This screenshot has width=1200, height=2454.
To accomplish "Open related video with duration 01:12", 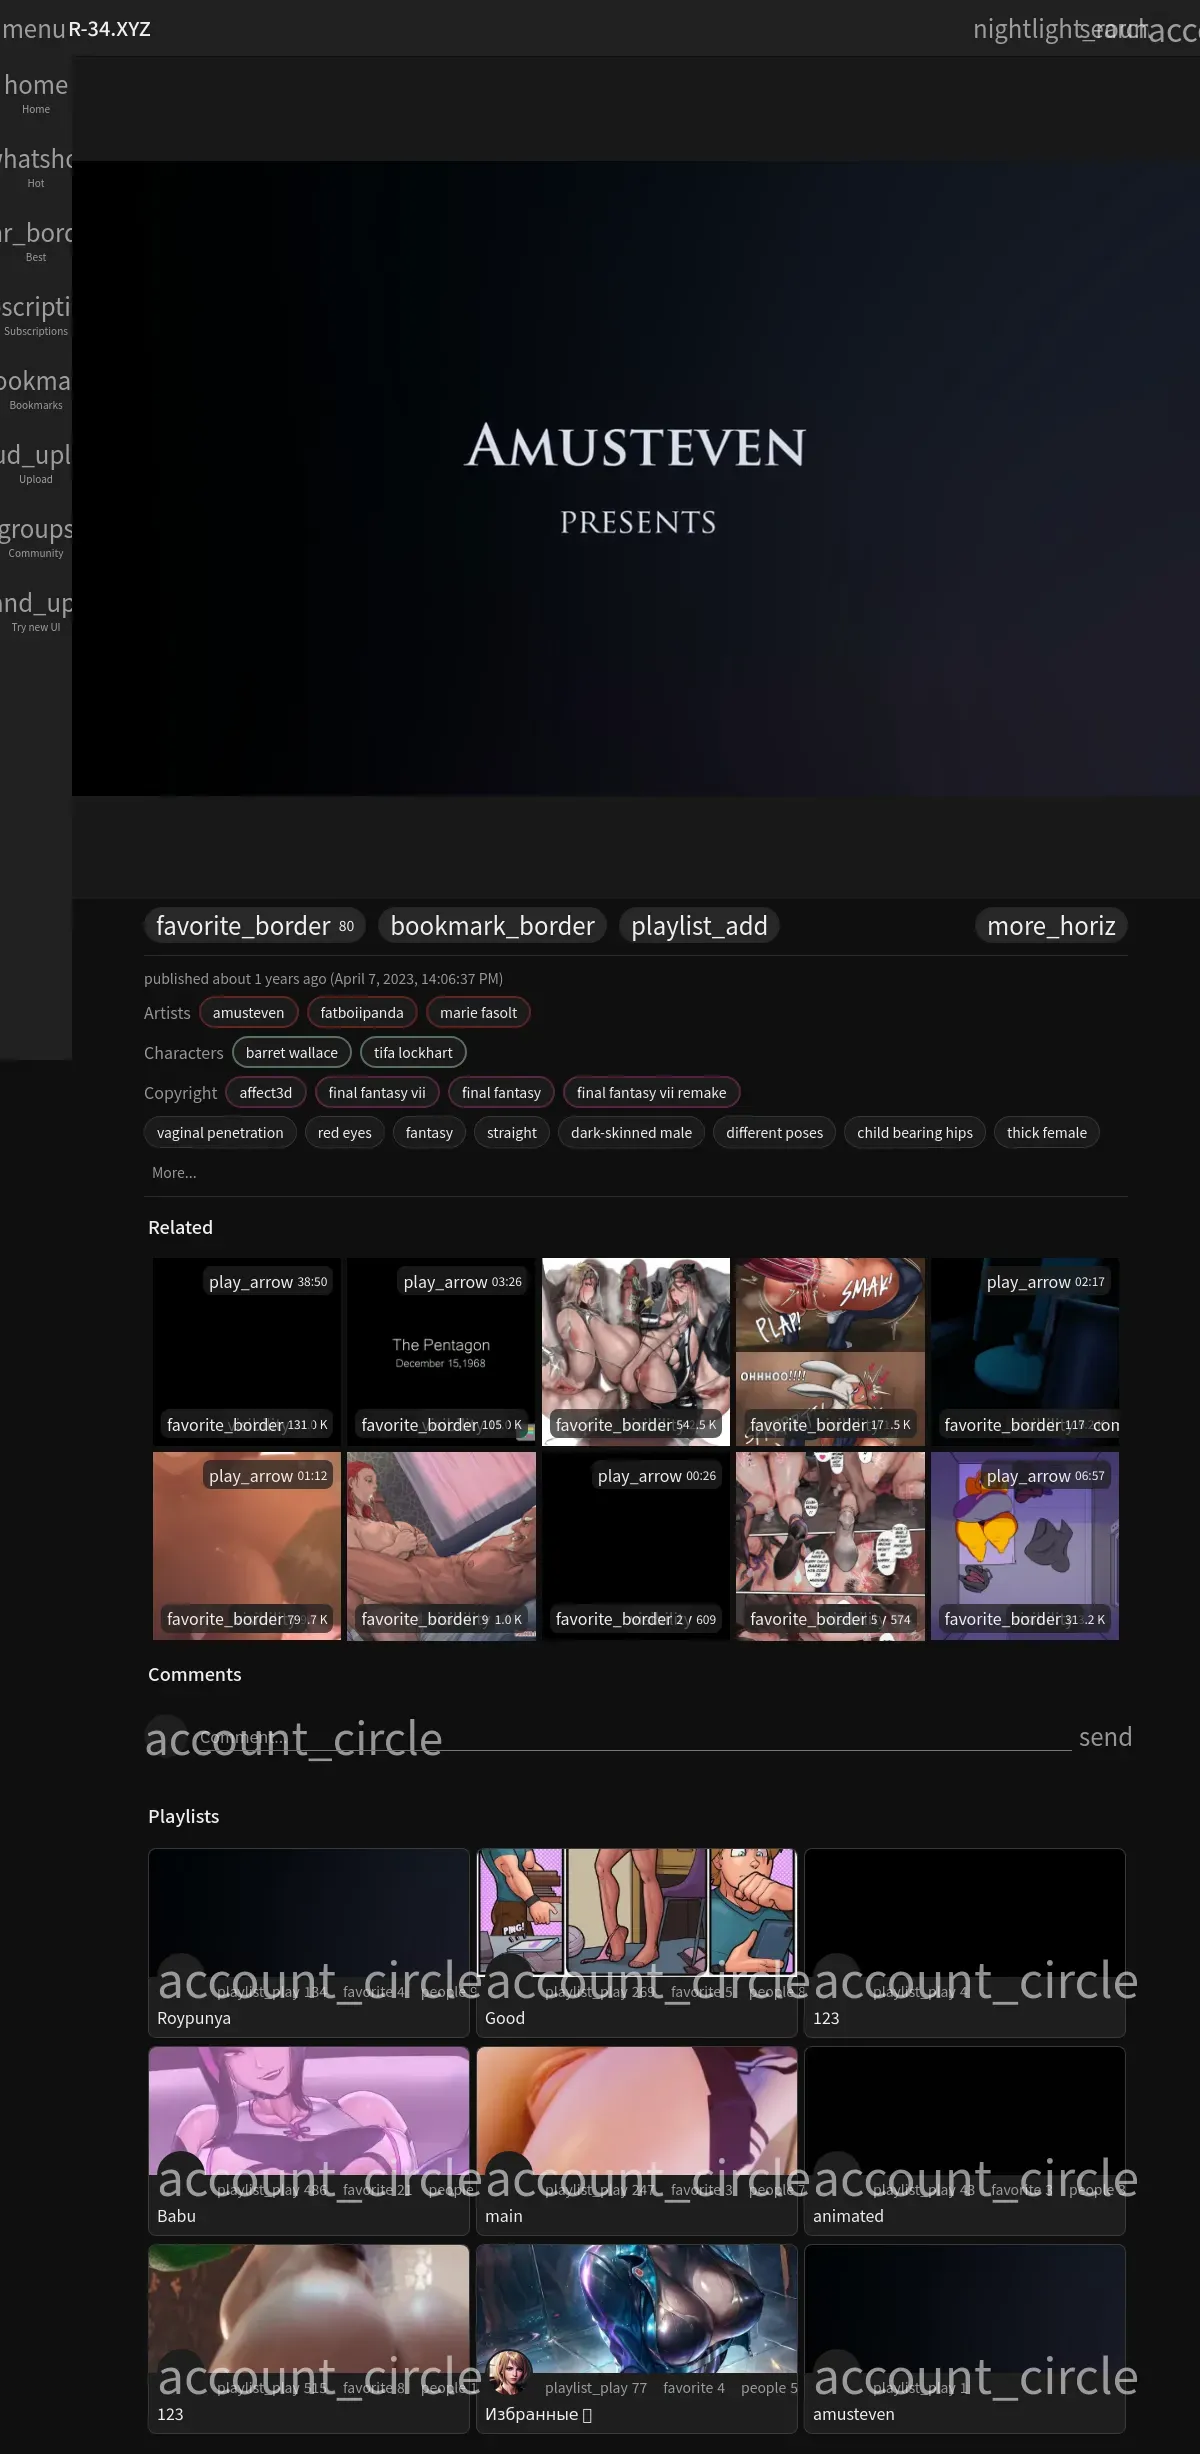I will tap(247, 1546).
